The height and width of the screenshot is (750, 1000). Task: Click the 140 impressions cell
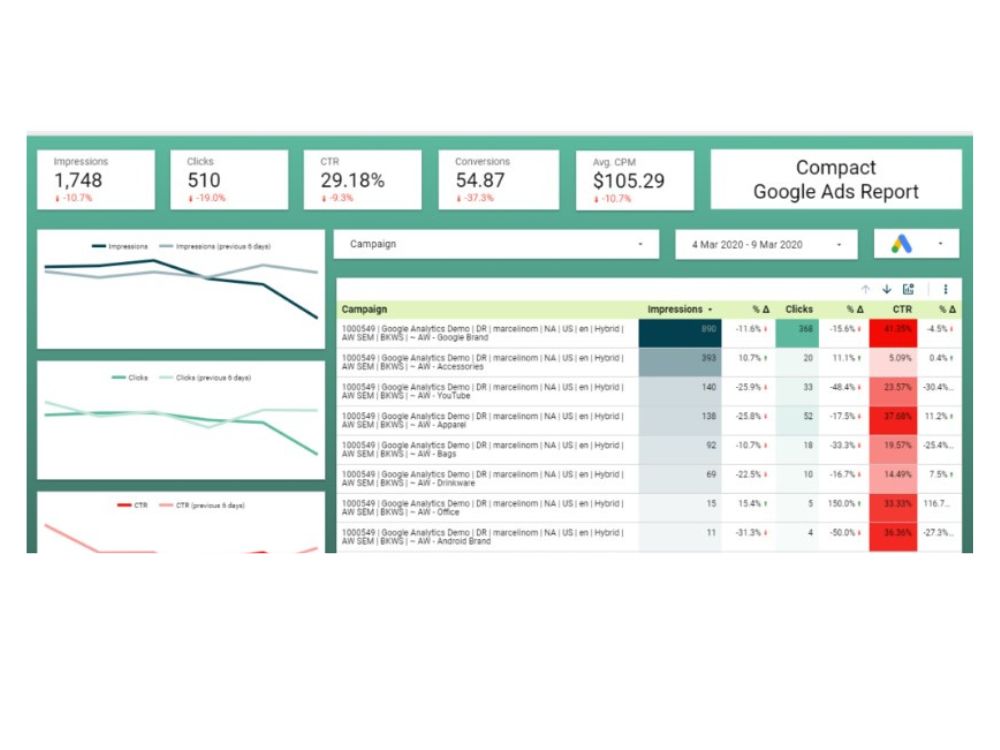680,392
